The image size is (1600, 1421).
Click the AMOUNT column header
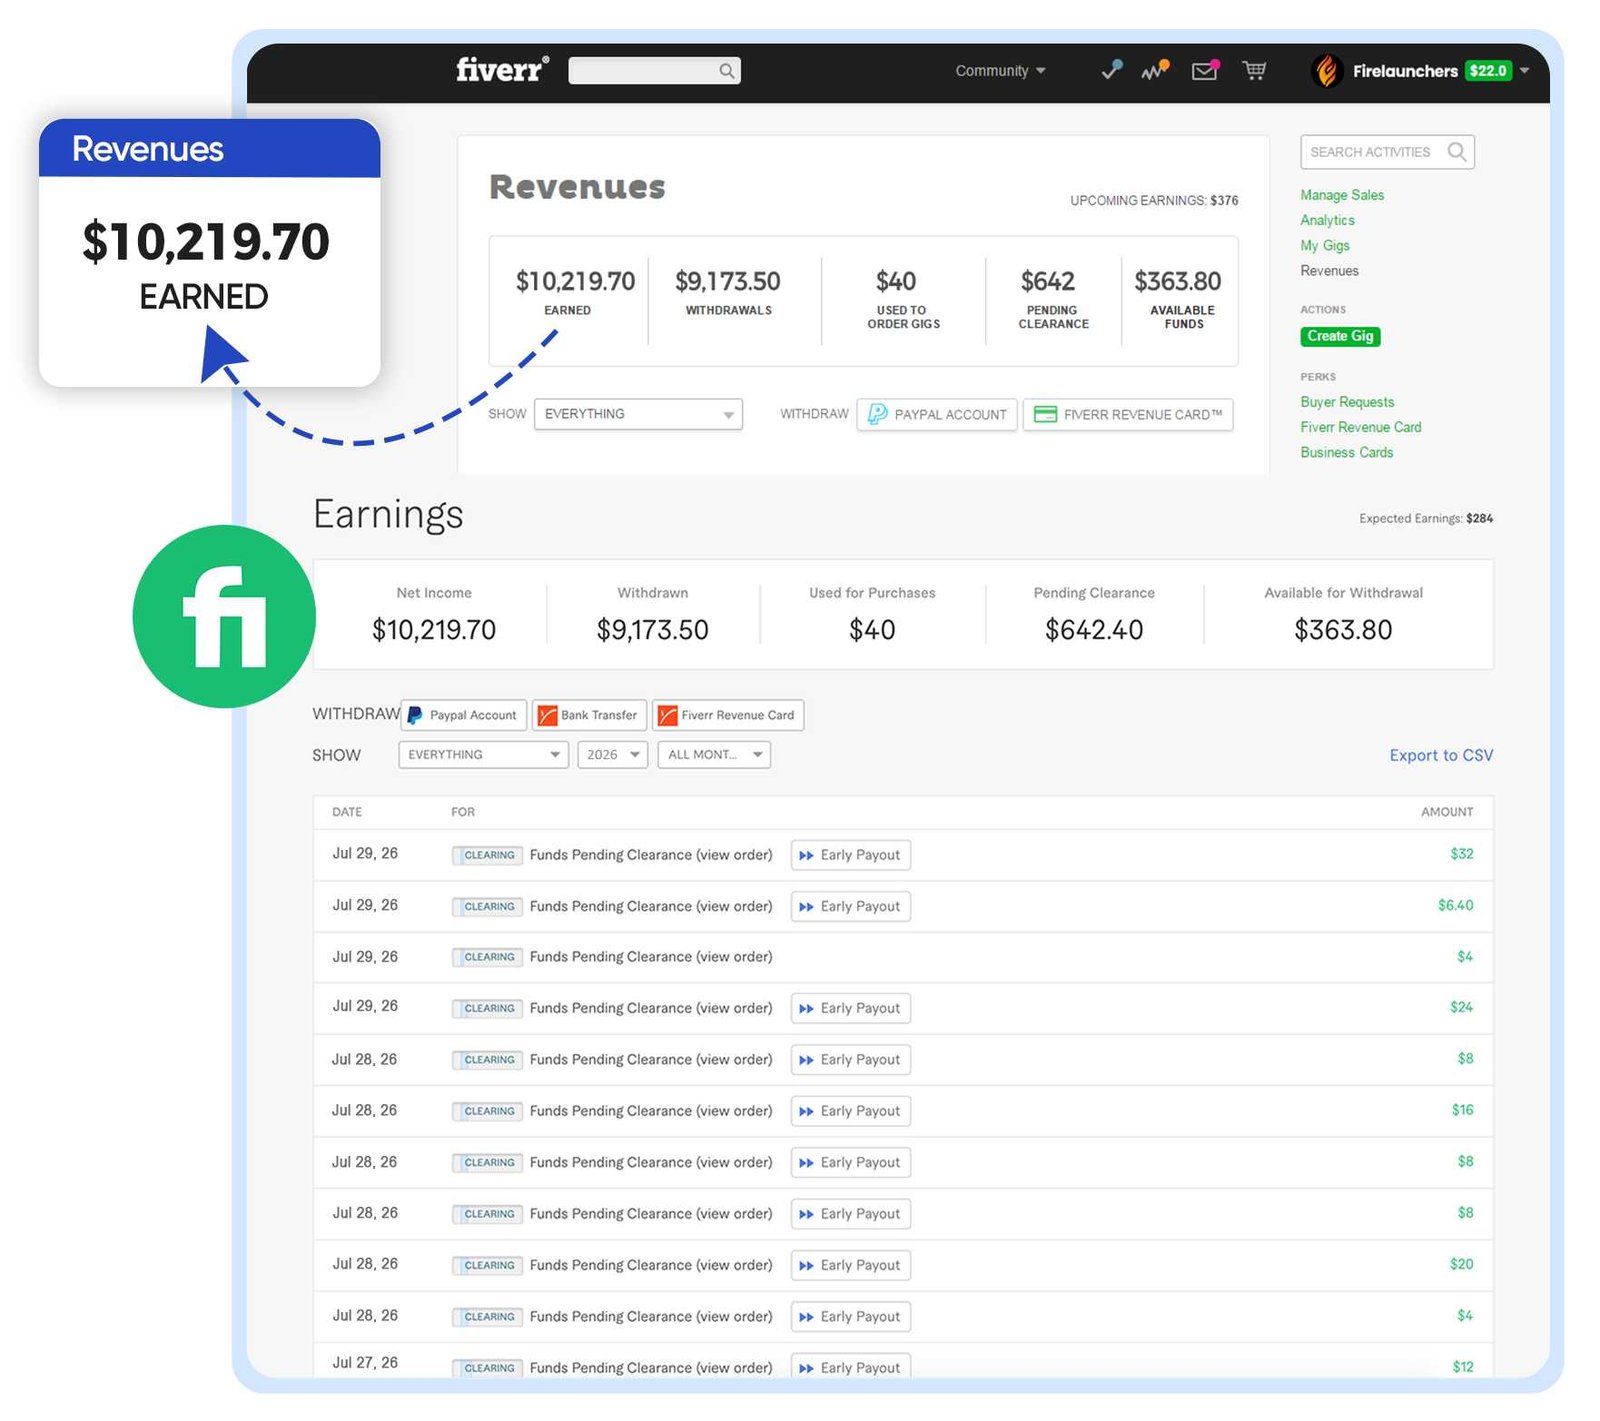1447,812
